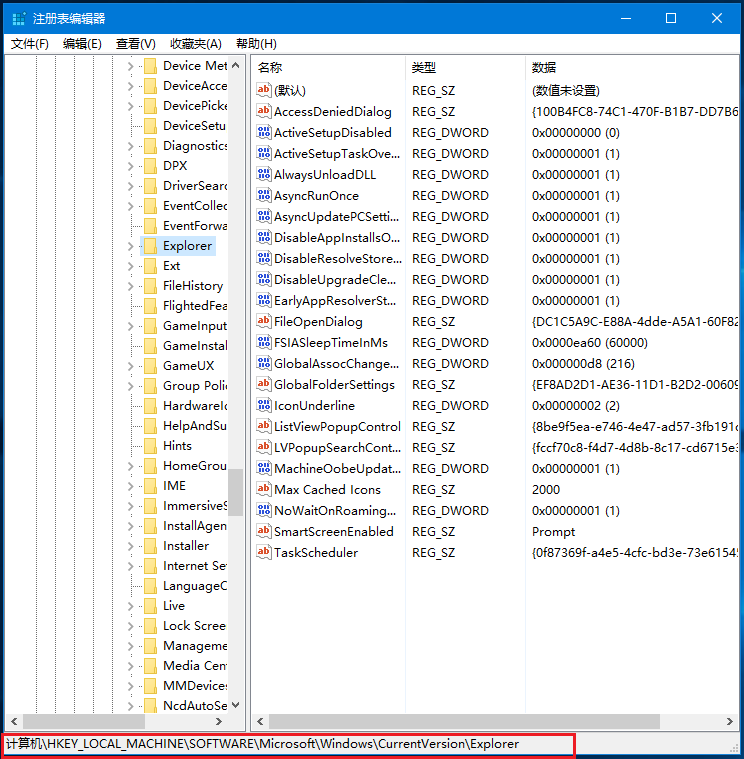Select the Hints key in tree
This screenshot has width=744, height=759.
click(x=177, y=445)
